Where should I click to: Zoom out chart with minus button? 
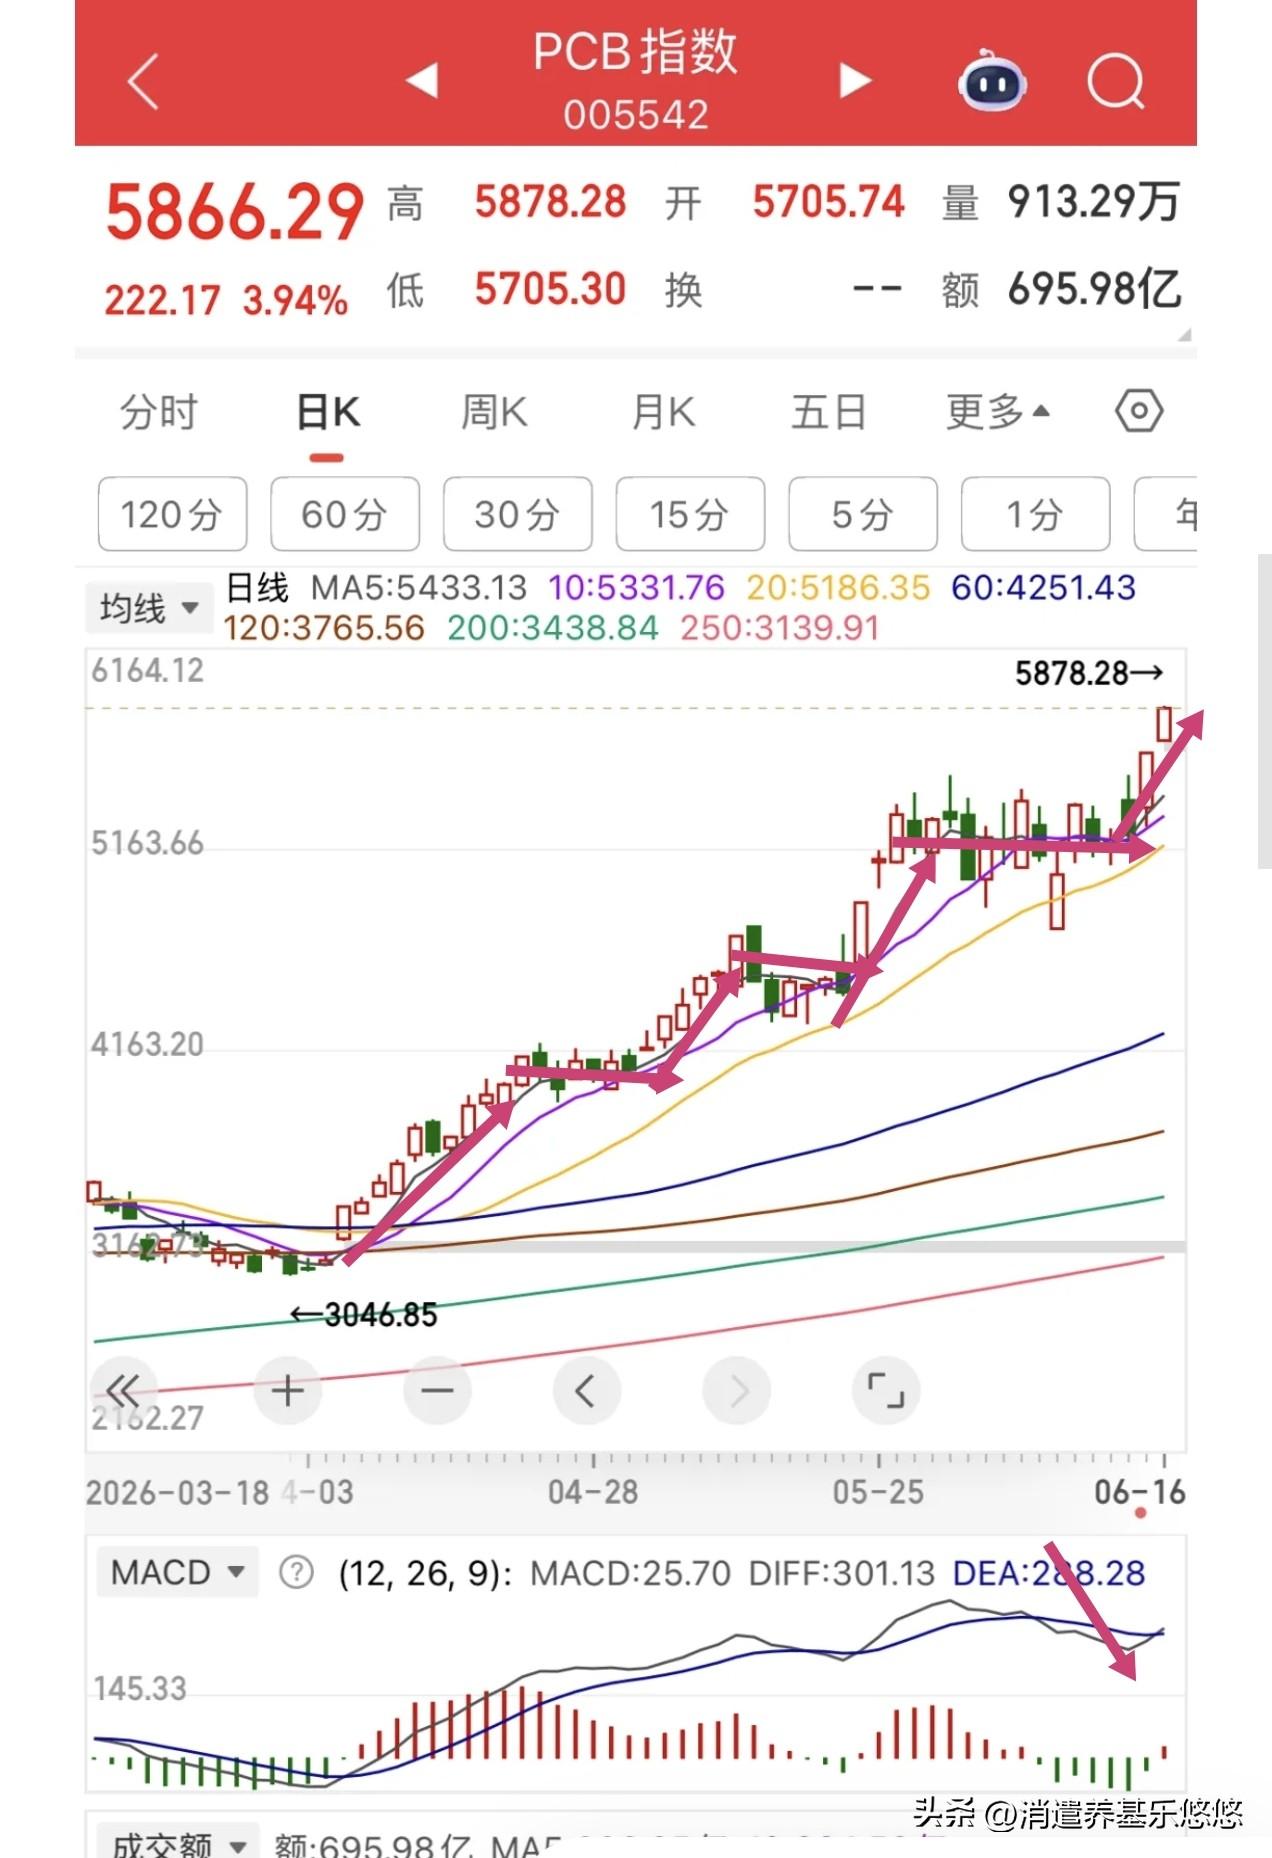(x=437, y=1391)
